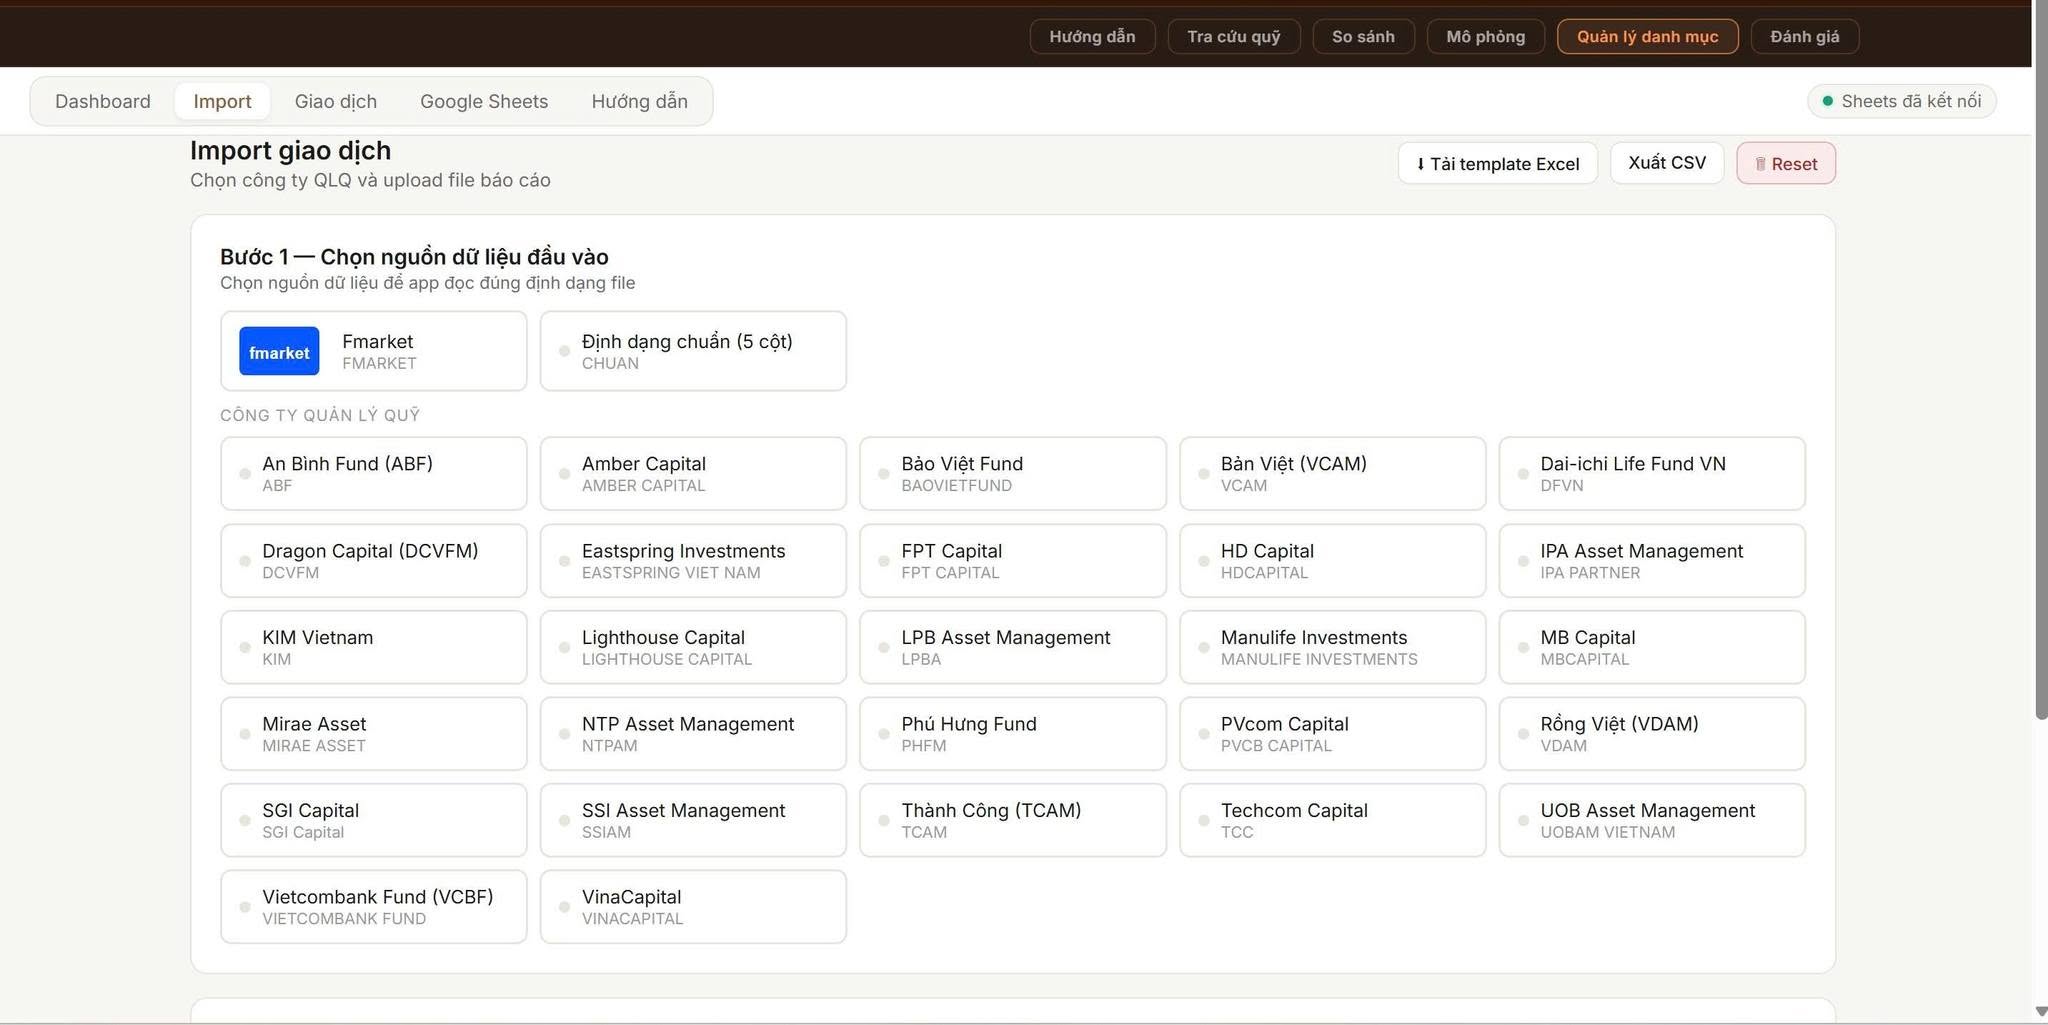This screenshot has width=2048, height=1025.
Task: Choose Amber Capital as the fund company
Action: tap(693, 474)
